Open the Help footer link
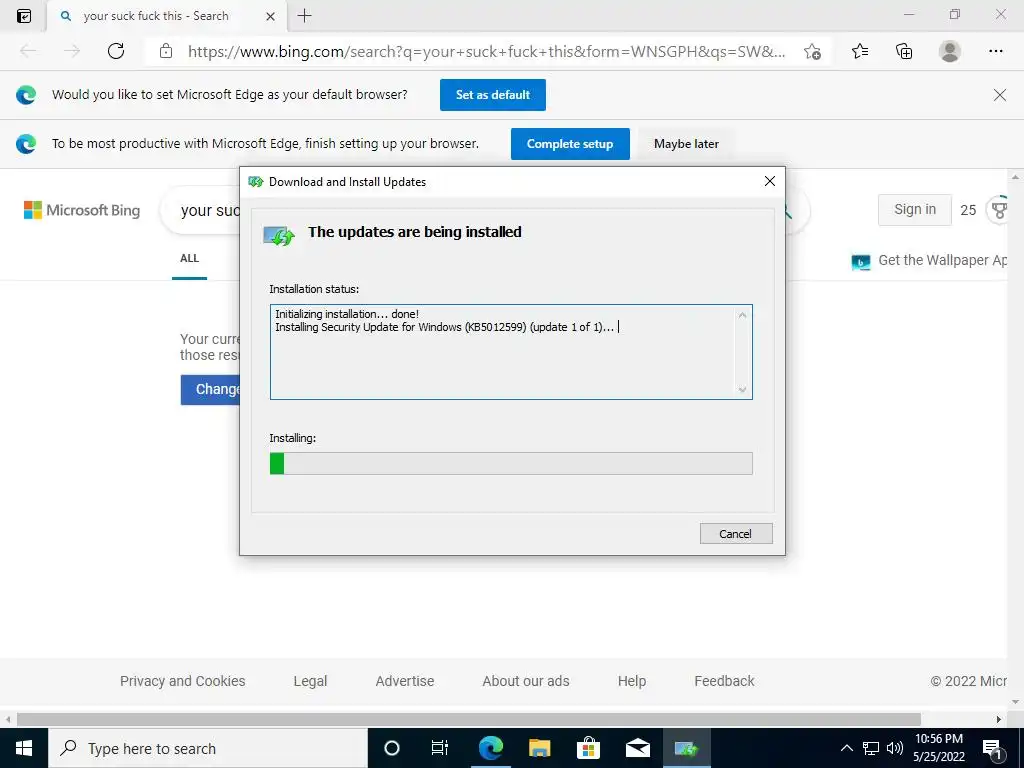This screenshot has width=1024, height=768. pos(632,681)
